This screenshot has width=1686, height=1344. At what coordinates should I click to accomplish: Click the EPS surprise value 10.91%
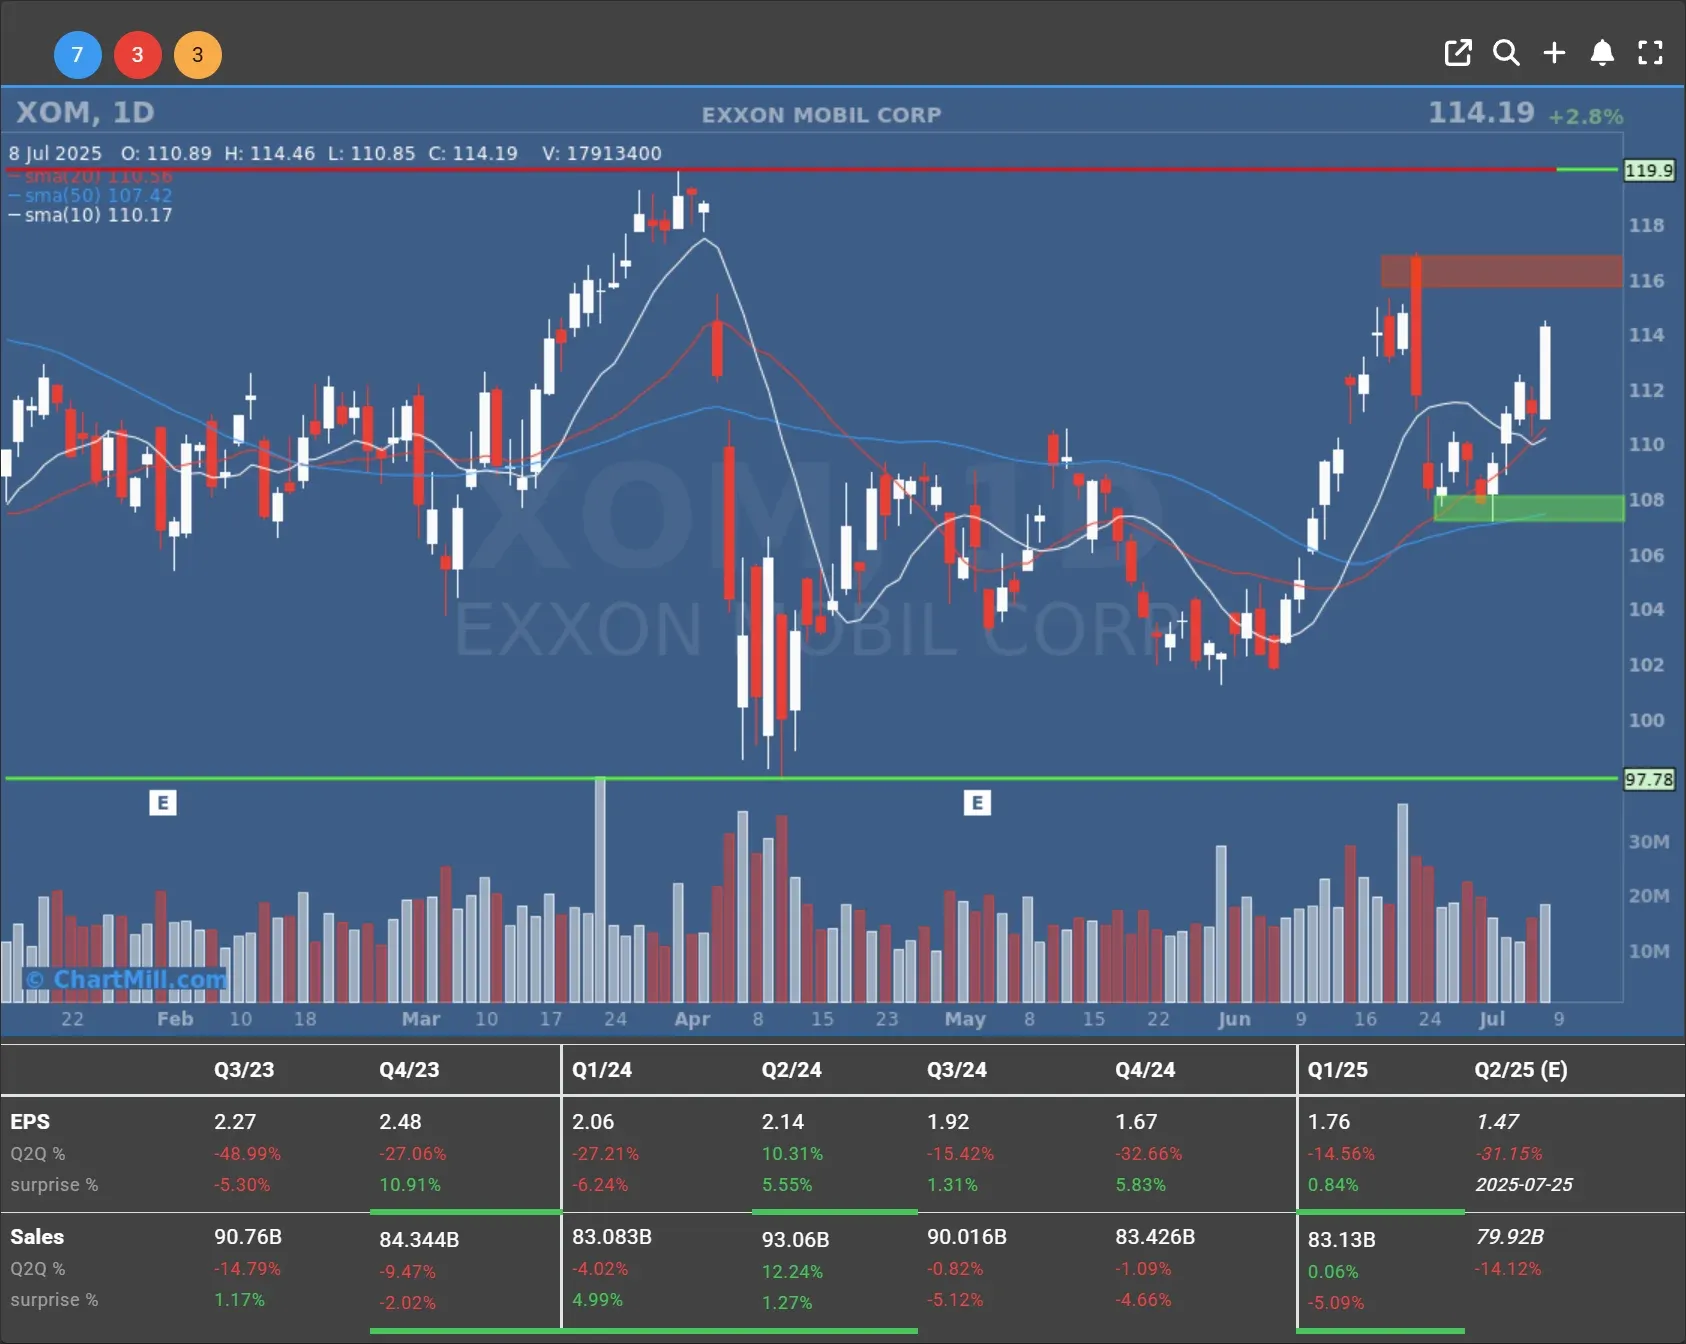point(410,1184)
